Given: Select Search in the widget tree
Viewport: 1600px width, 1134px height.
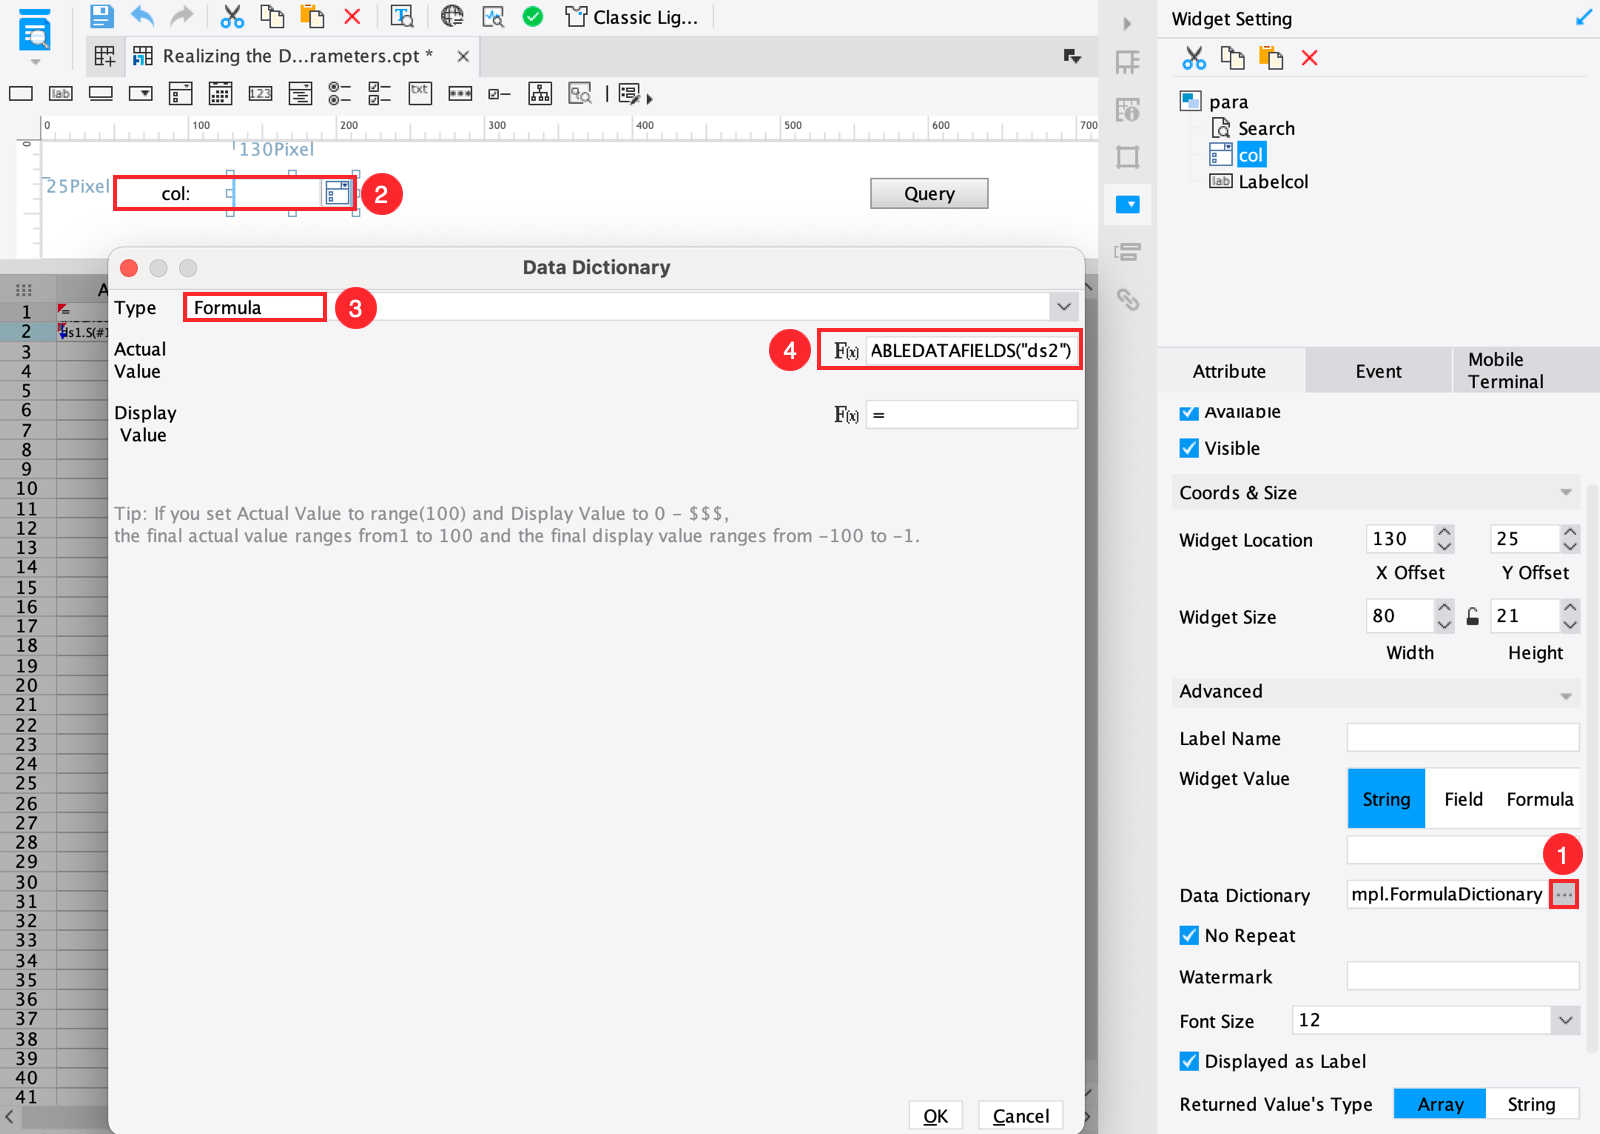Looking at the screenshot, I should pyautogui.click(x=1266, y=128).
